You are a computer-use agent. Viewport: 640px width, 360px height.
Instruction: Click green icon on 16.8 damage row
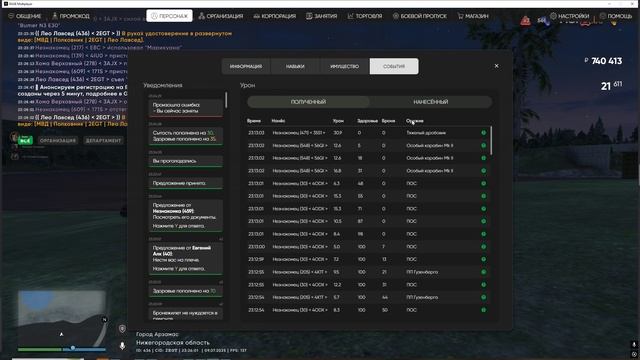point(484,171)
